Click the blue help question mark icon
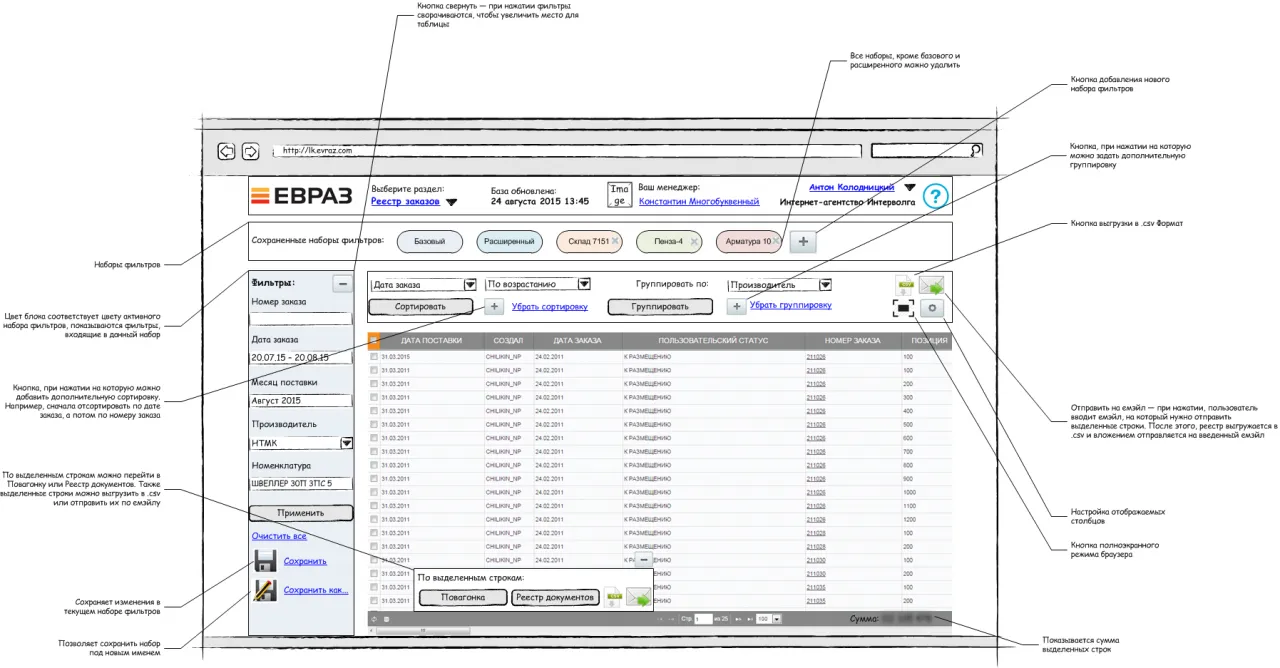This screenshot has height=668, width=1280. (934, 196)
